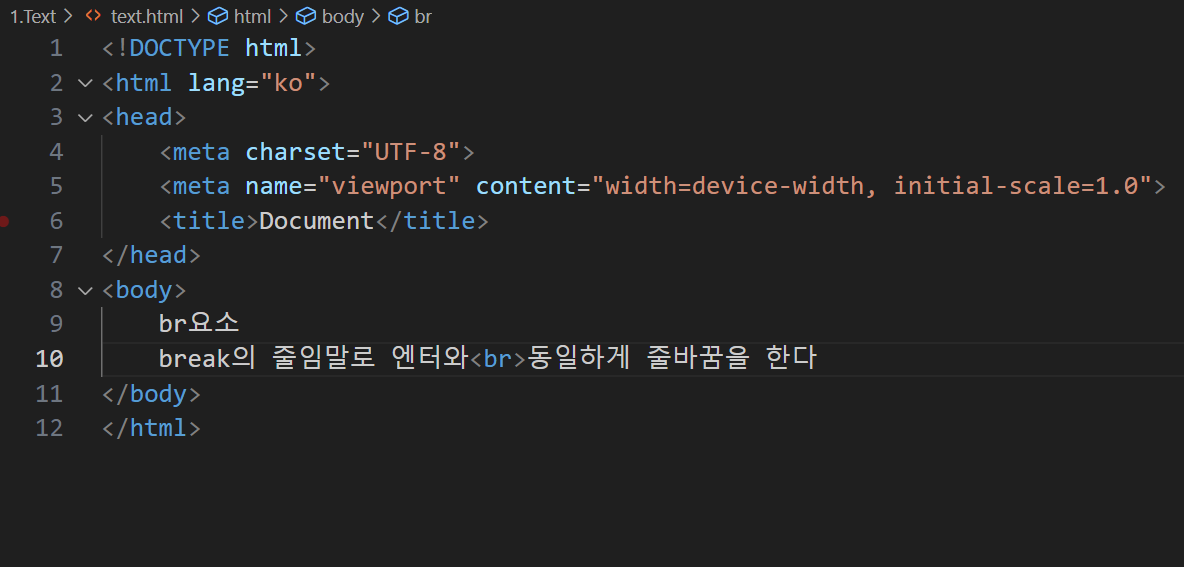This screenshot has height=567, width=1184.
Task: Collapse the head tag fold on line 3
Action: 85,118
